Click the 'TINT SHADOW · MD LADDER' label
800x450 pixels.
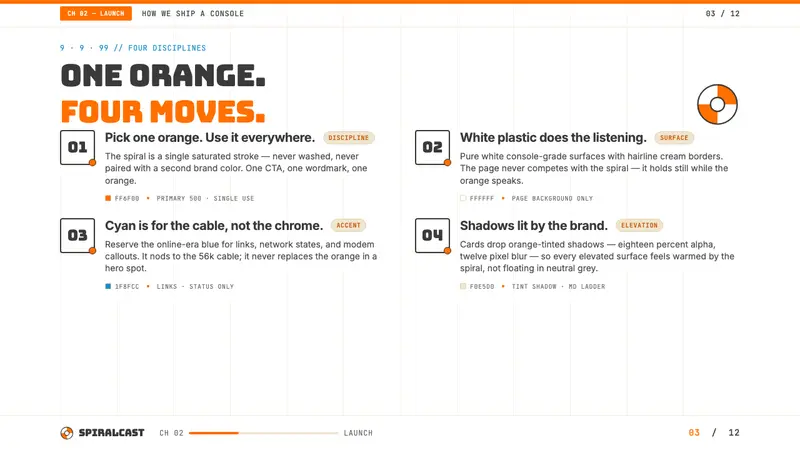[558, 287]
